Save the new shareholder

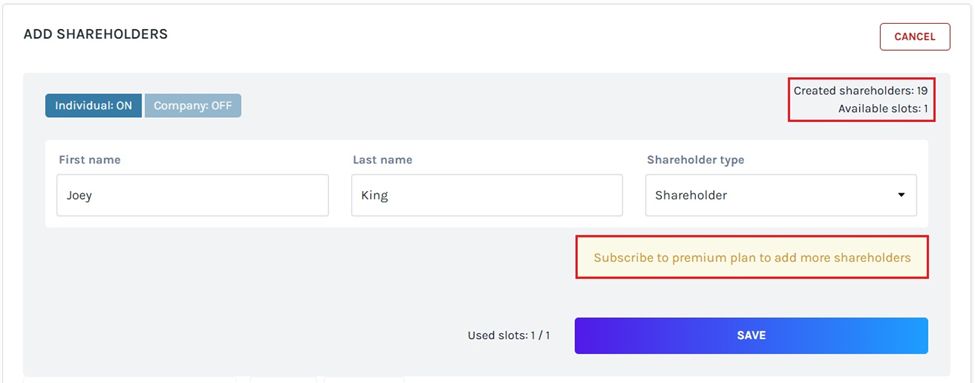(751, 336)
